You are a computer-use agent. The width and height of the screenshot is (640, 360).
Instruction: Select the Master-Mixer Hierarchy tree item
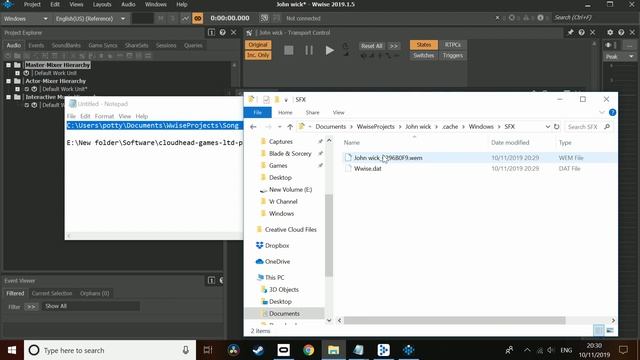coord(58,65)
